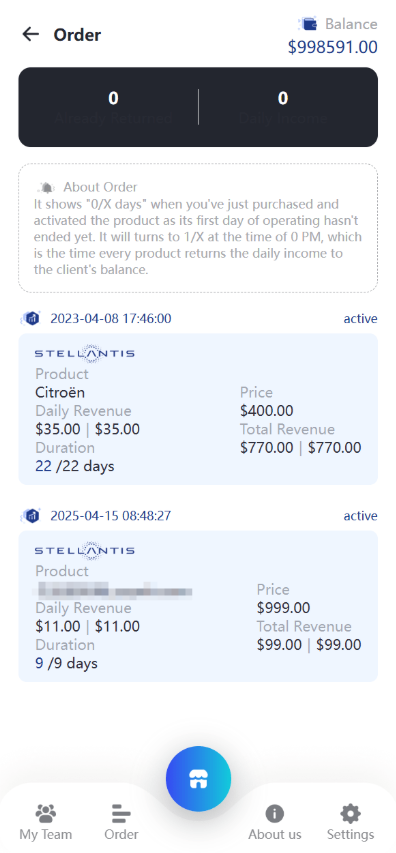Open Settings gear icon

pos(350,814)
